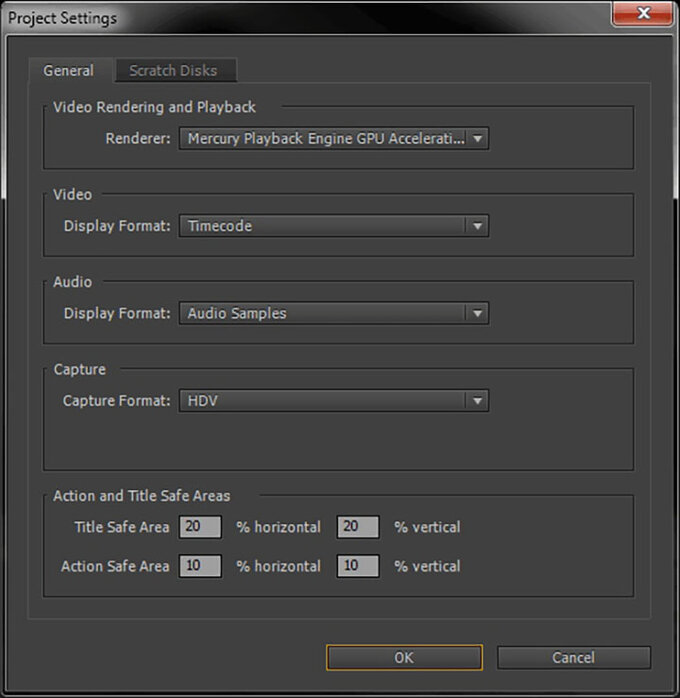Open the Capture Format HDV box
680x698 pixels.
[323, 401]
